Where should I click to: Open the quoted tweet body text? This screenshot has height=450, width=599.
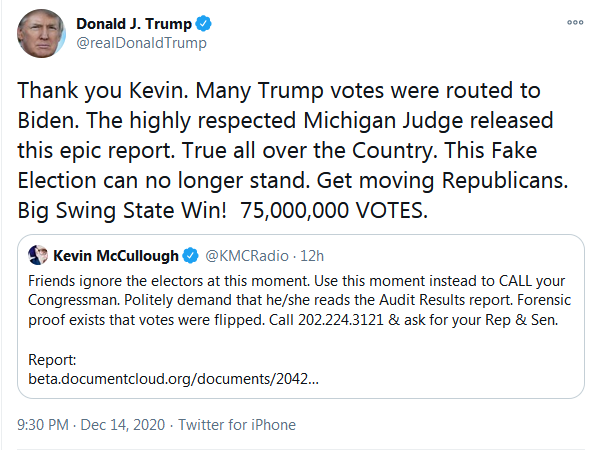click(x=299, y=300)
